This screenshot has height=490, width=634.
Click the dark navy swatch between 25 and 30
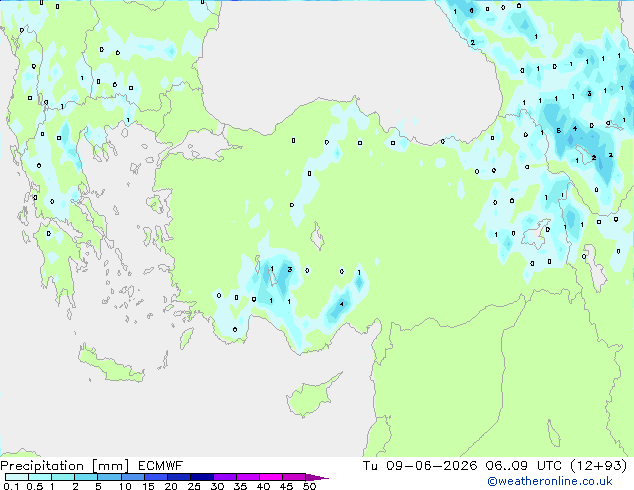coord(202,477)
